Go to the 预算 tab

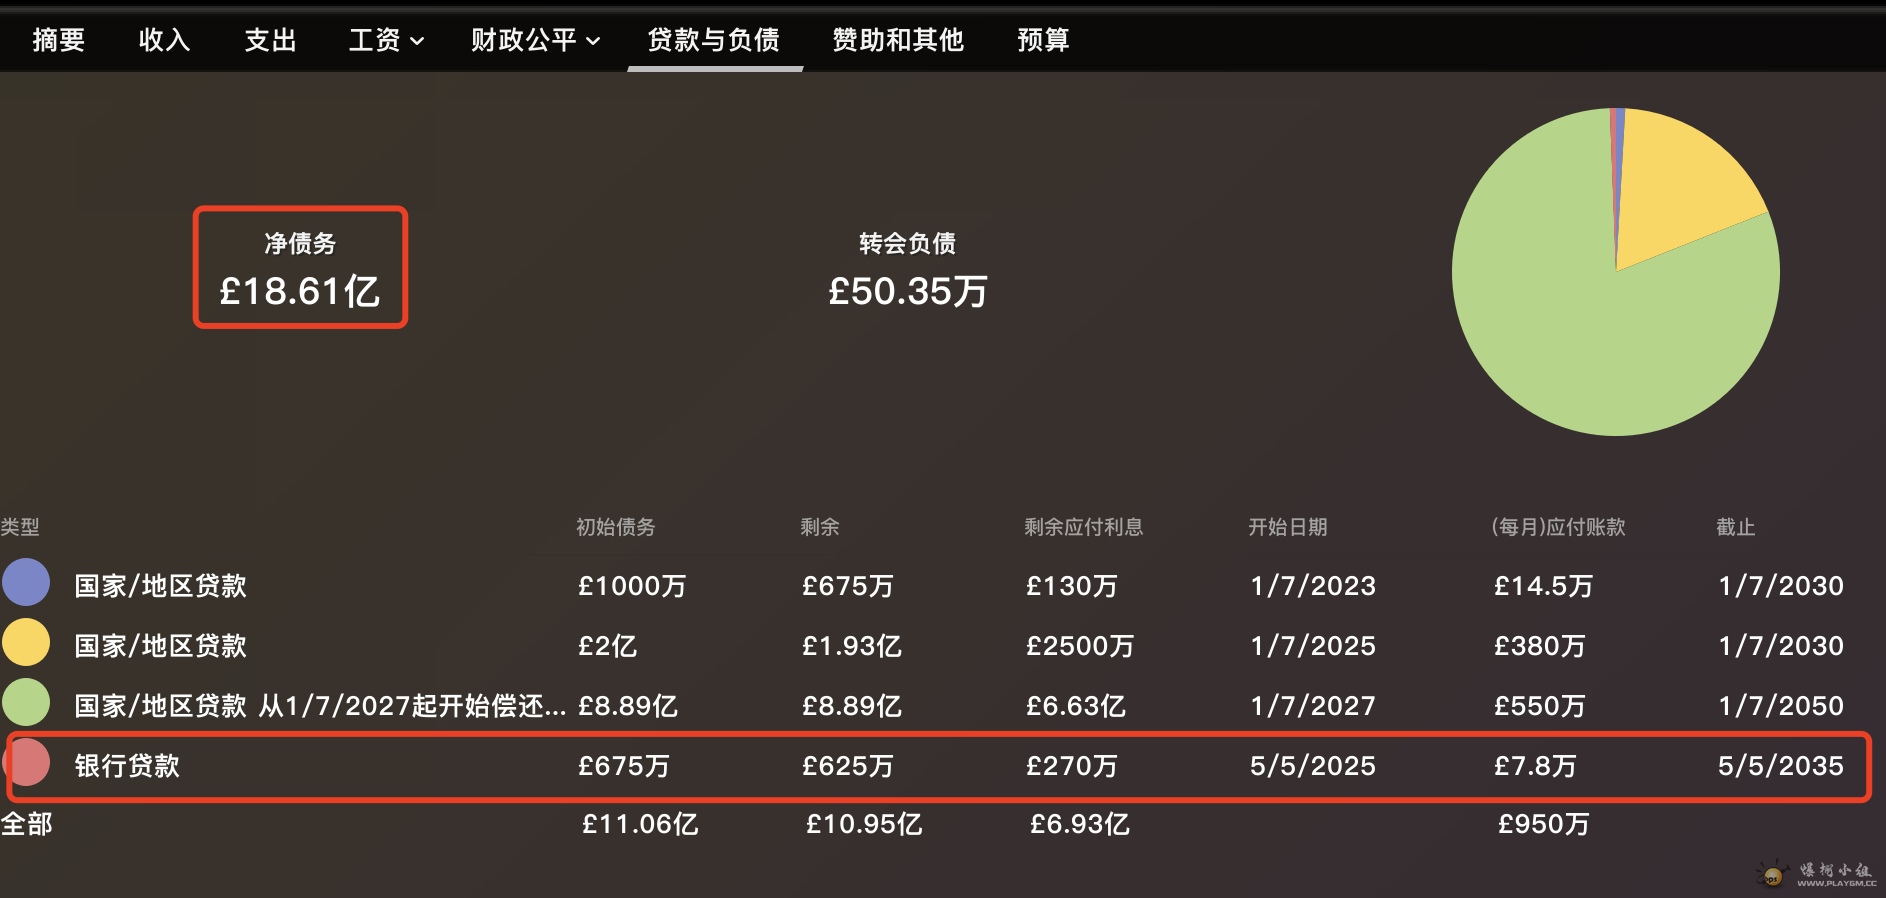pos(1043,40)
